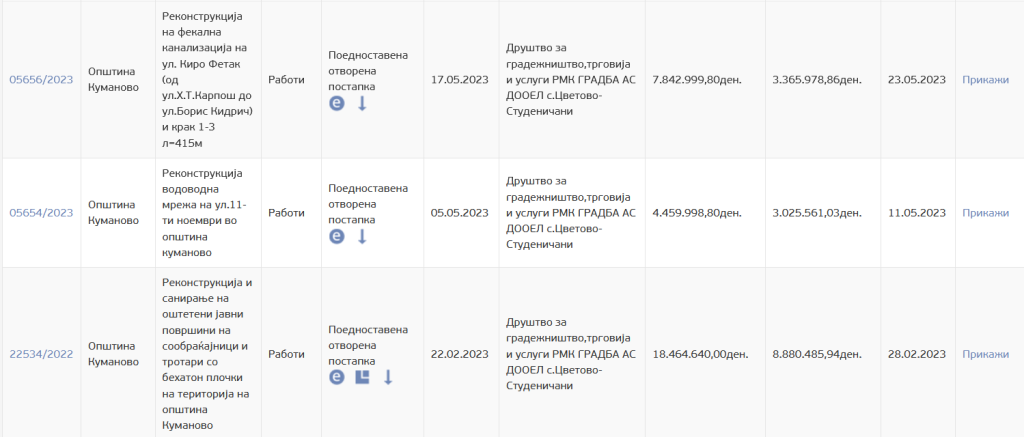
Task: Click the 7.842.999,80ден. estimated value cell
Action: coord(696,80)
